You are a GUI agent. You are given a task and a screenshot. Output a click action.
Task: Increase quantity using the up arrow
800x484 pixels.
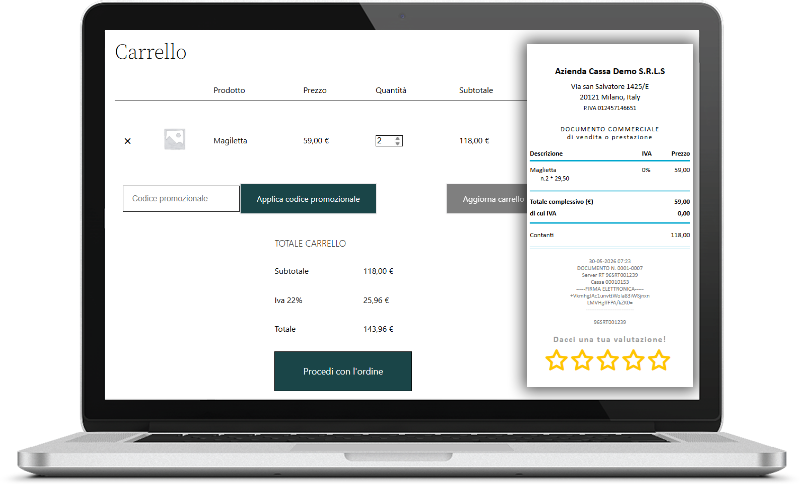[398, 138]
